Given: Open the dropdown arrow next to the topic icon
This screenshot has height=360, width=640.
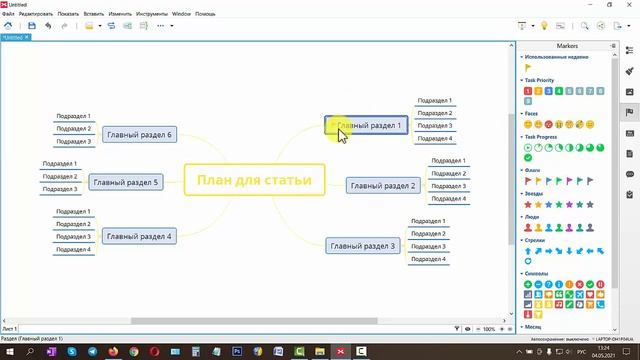Looking at the screenshot, I should click(100, 26).
